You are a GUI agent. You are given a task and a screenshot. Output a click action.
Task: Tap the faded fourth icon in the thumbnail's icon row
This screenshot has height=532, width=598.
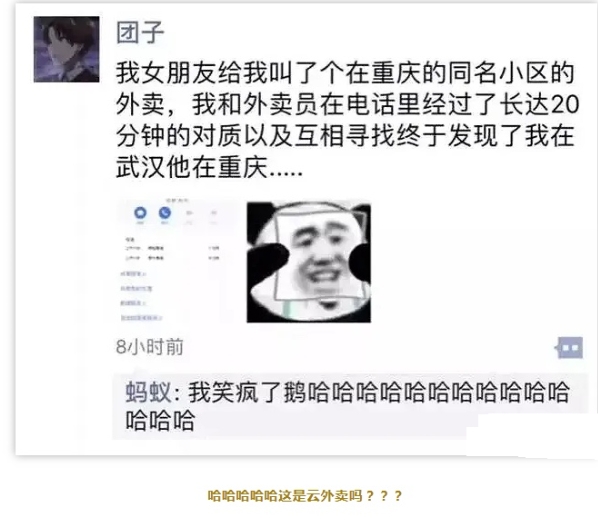tap(214, 213)
